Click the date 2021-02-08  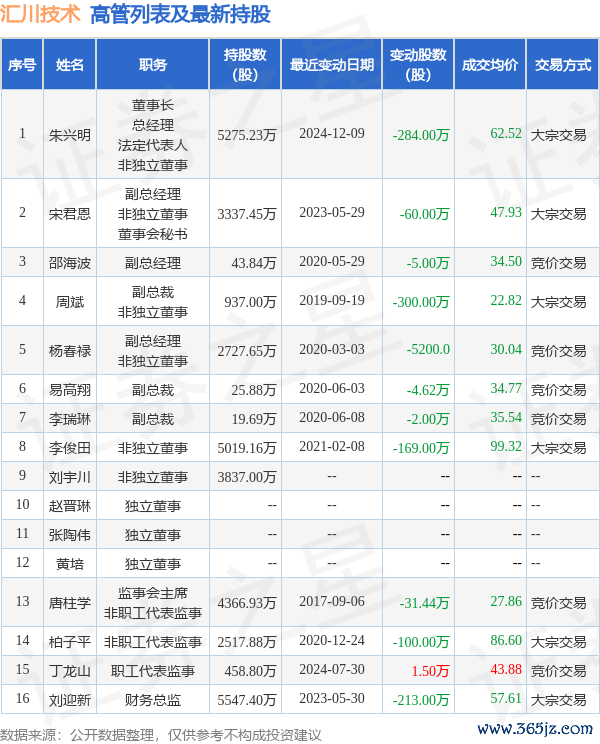tap(332, 446)
